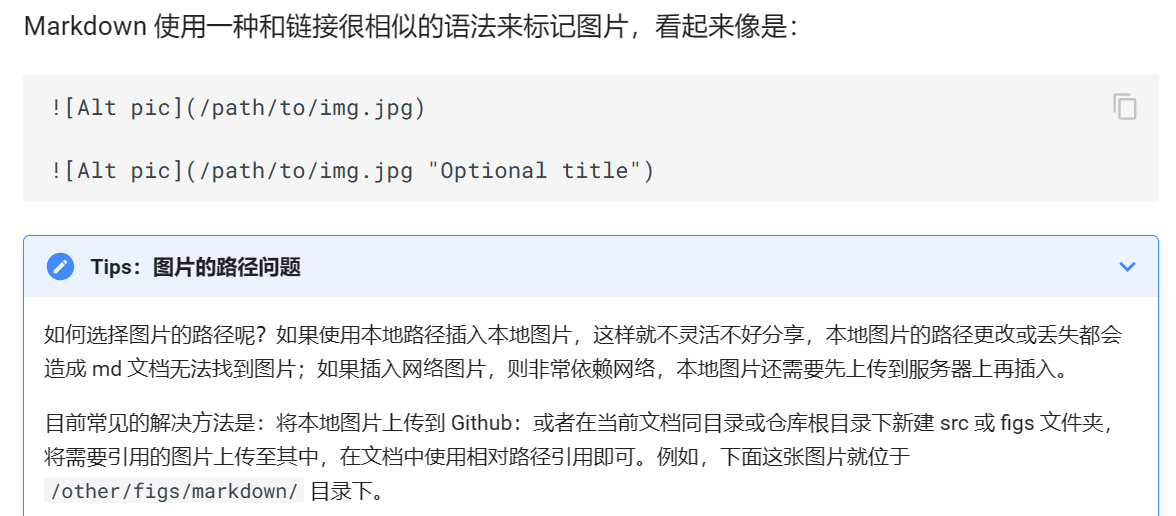Click the empty line between the code lines
The image size is (1176, 516).
click(300, 139)
